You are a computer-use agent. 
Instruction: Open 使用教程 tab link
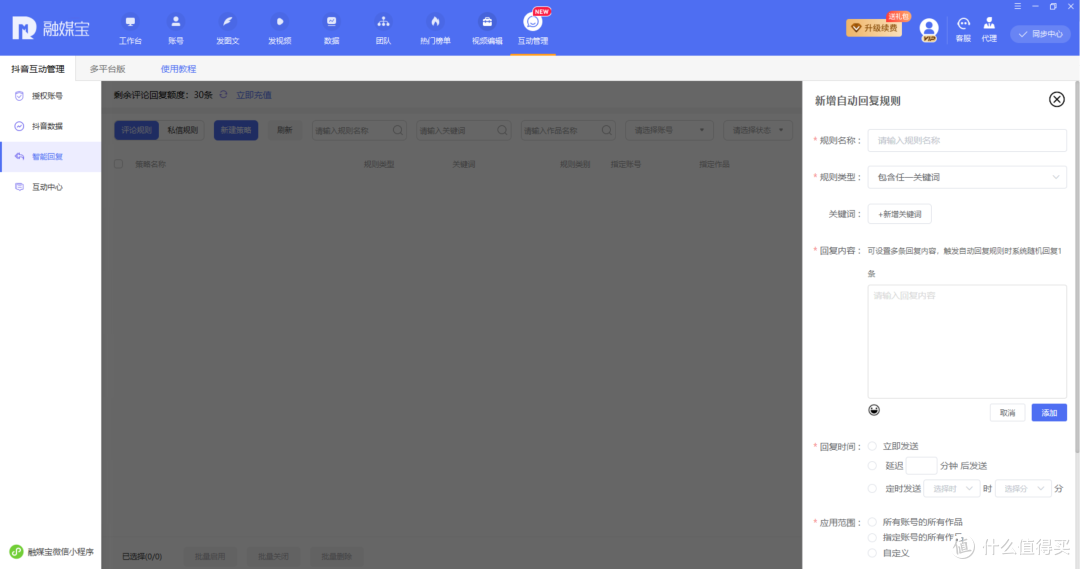point(178,69)
